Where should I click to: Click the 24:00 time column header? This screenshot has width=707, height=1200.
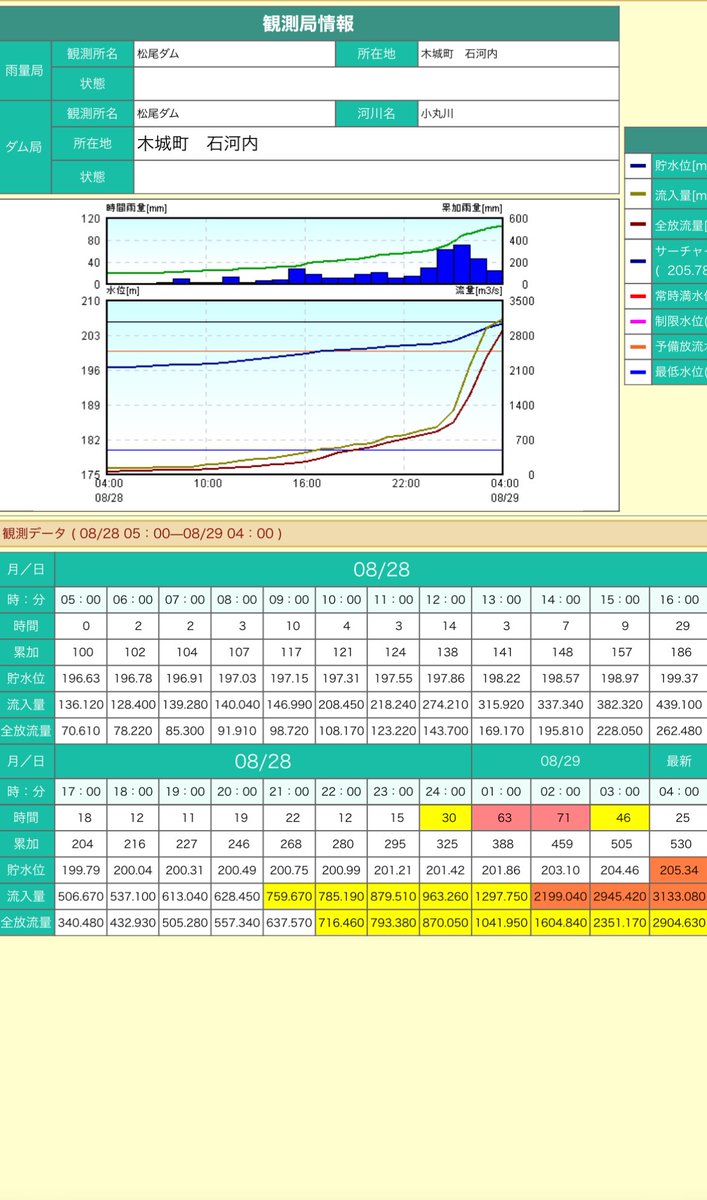[x=445, y=789]
